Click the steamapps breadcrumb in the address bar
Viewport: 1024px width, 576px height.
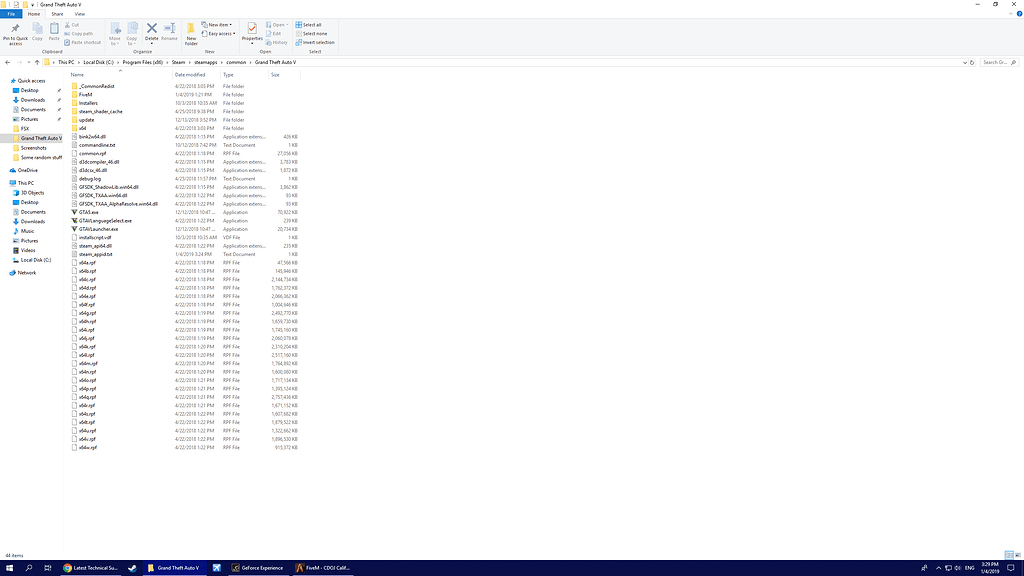(206, 63)
